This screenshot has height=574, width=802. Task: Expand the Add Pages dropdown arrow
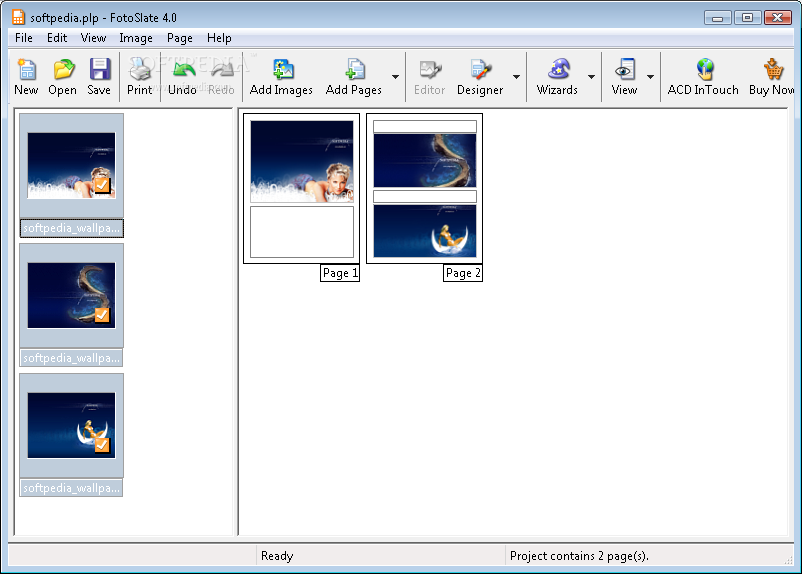(395, 77)
